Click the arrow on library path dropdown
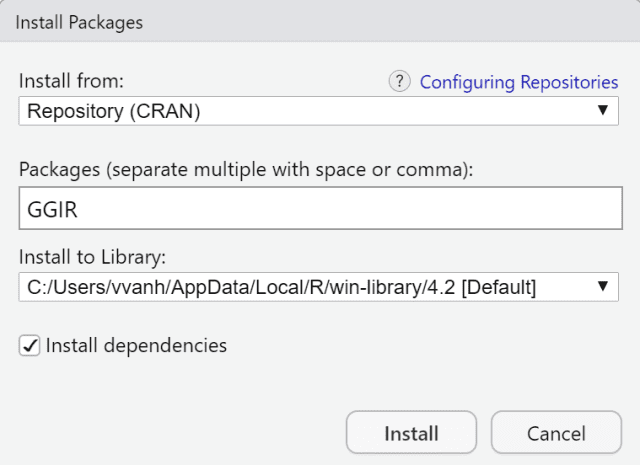Image resolution: width=640 pixels, height=465 pixels. [x=602, y=287]
